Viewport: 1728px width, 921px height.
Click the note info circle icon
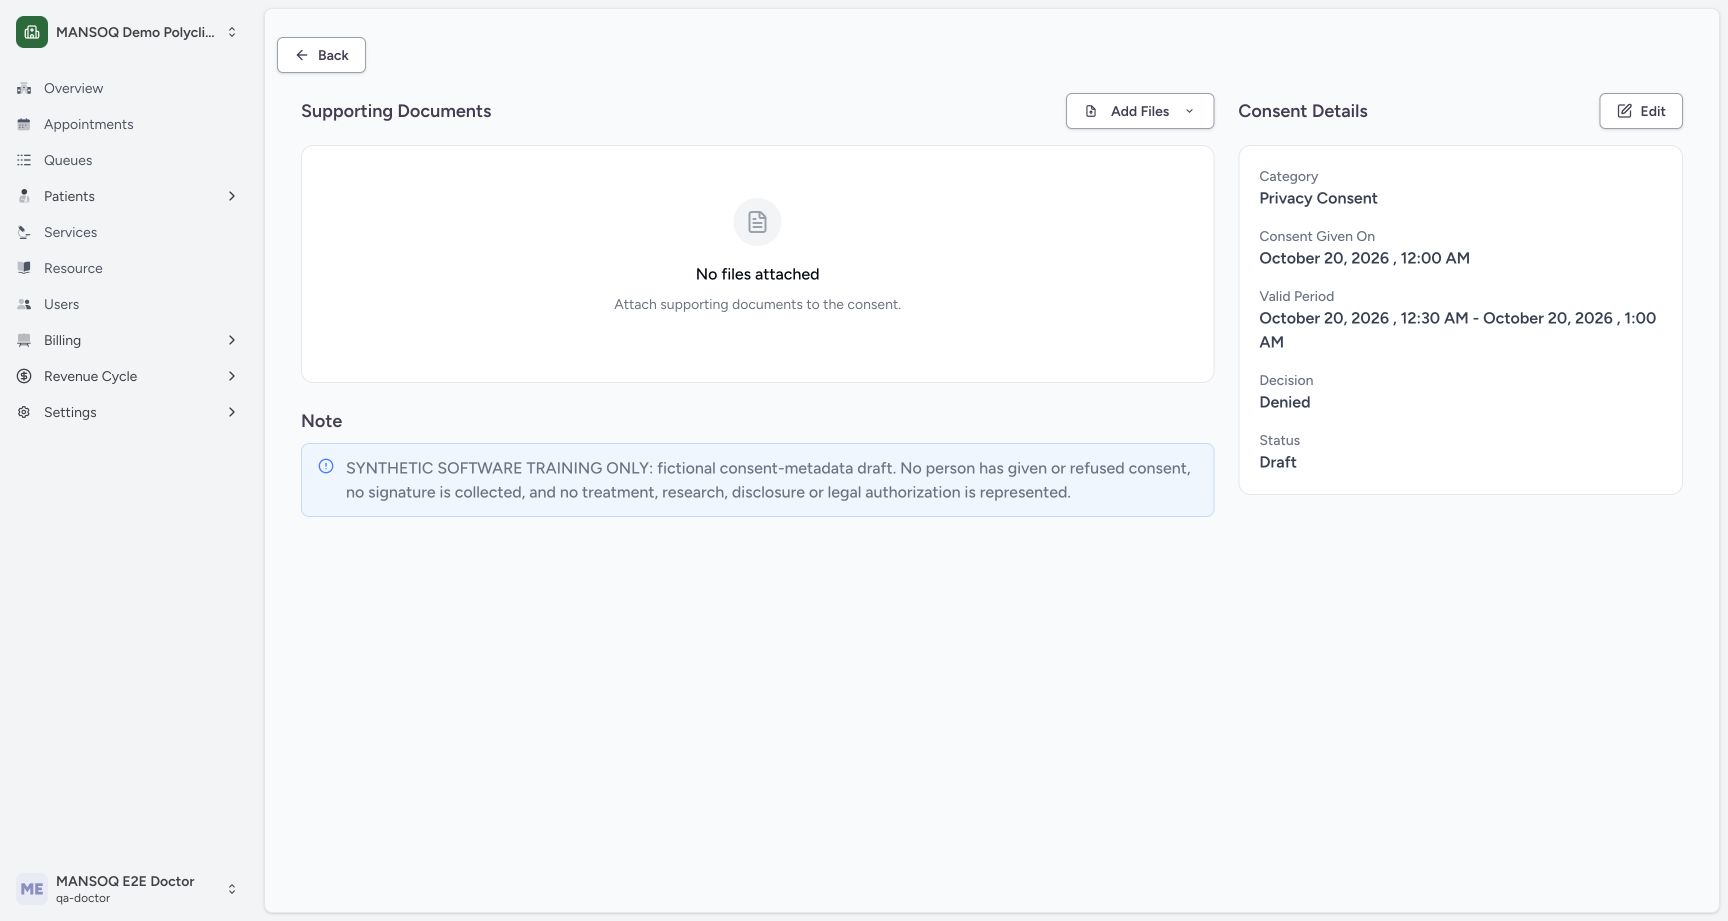pyautogui.click(x=326, y=466)
